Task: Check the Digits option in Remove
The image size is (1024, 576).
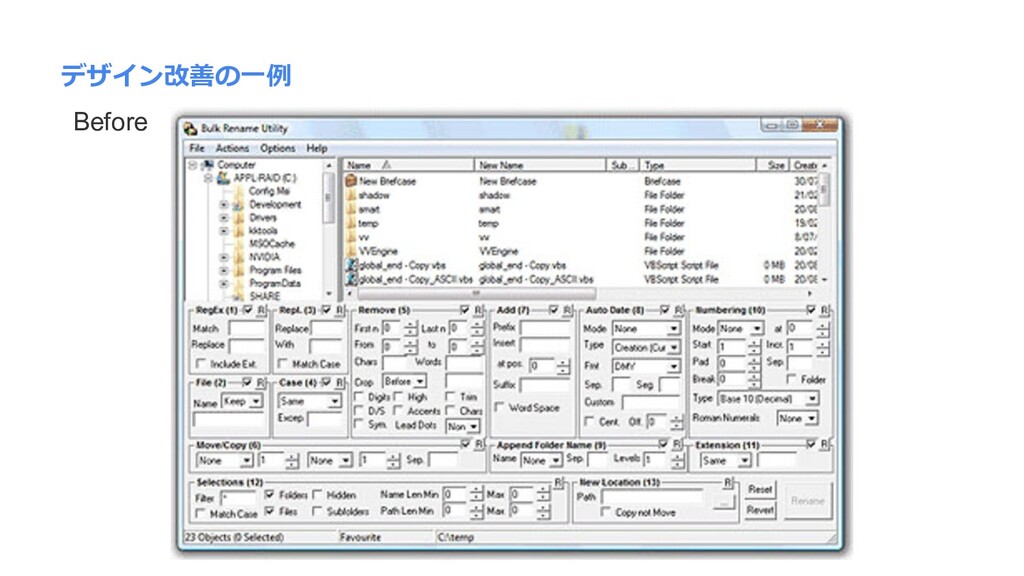Action: coord(359,396)
